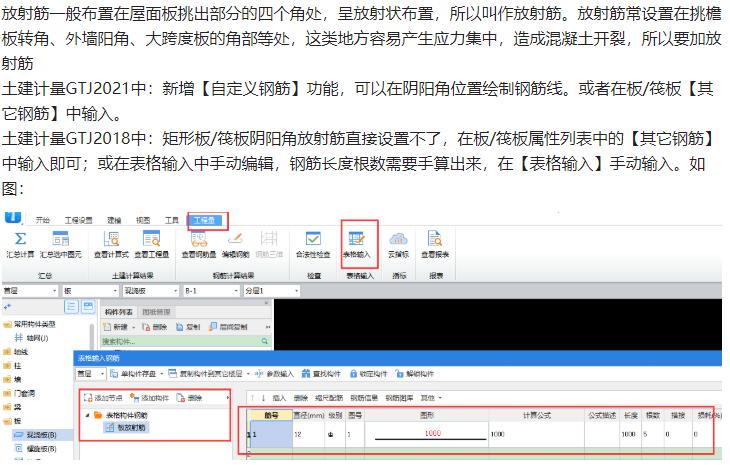
Task: Open 首层 dropdown in table input dialog
Action: click(90, 374)
